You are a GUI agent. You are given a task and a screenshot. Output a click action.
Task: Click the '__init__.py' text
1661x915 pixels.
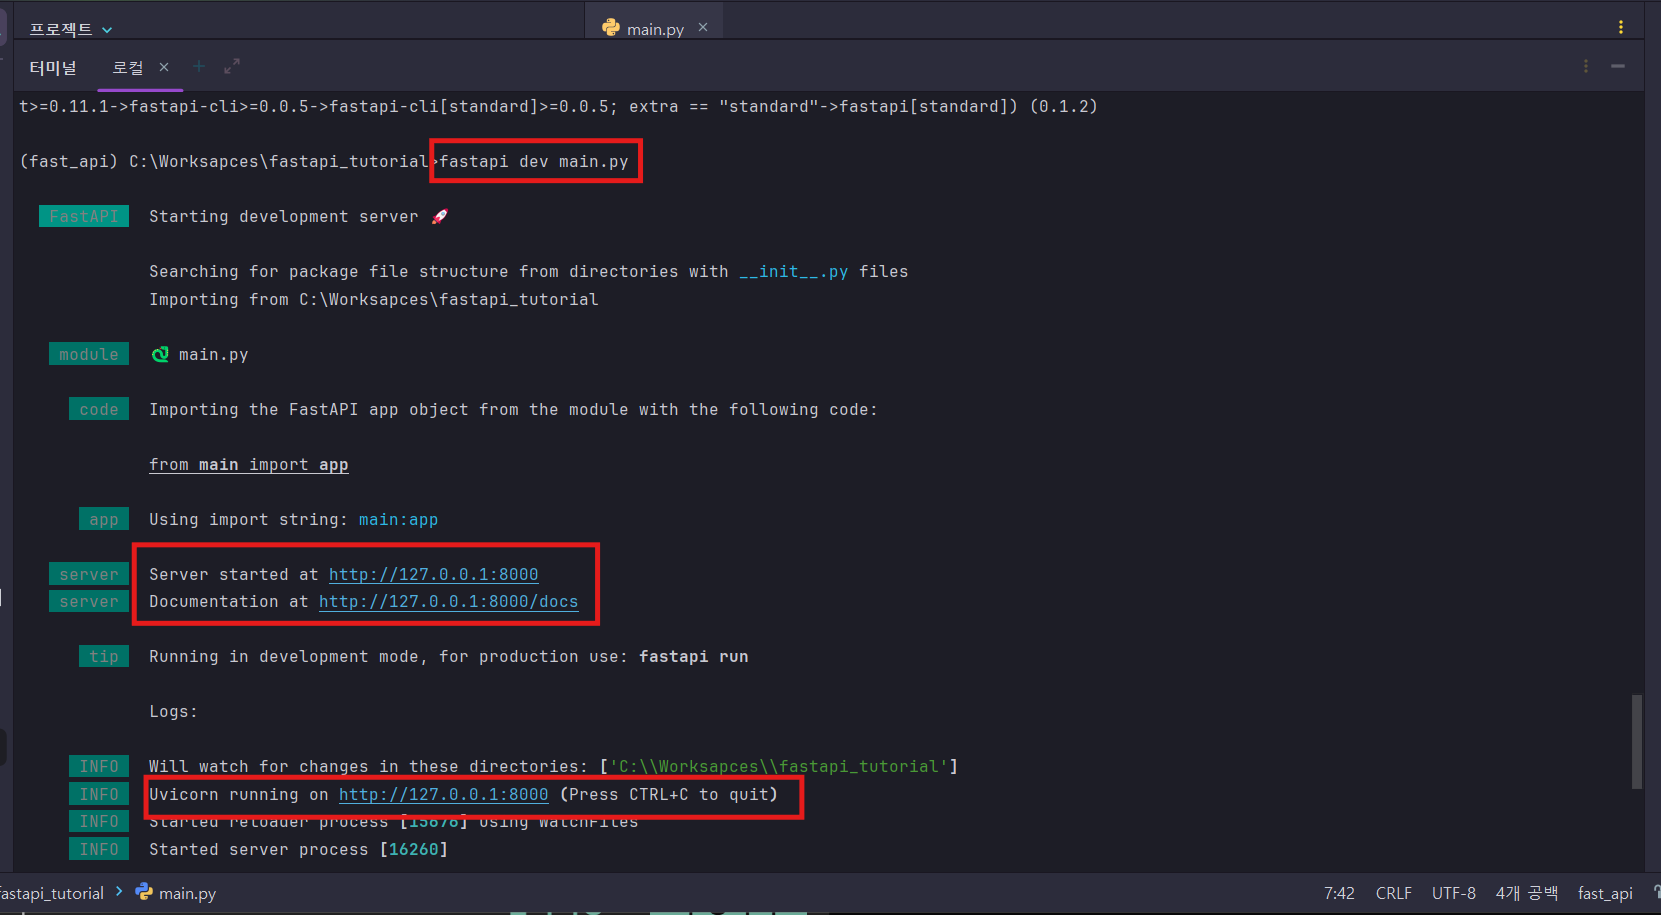click(794, 271)
